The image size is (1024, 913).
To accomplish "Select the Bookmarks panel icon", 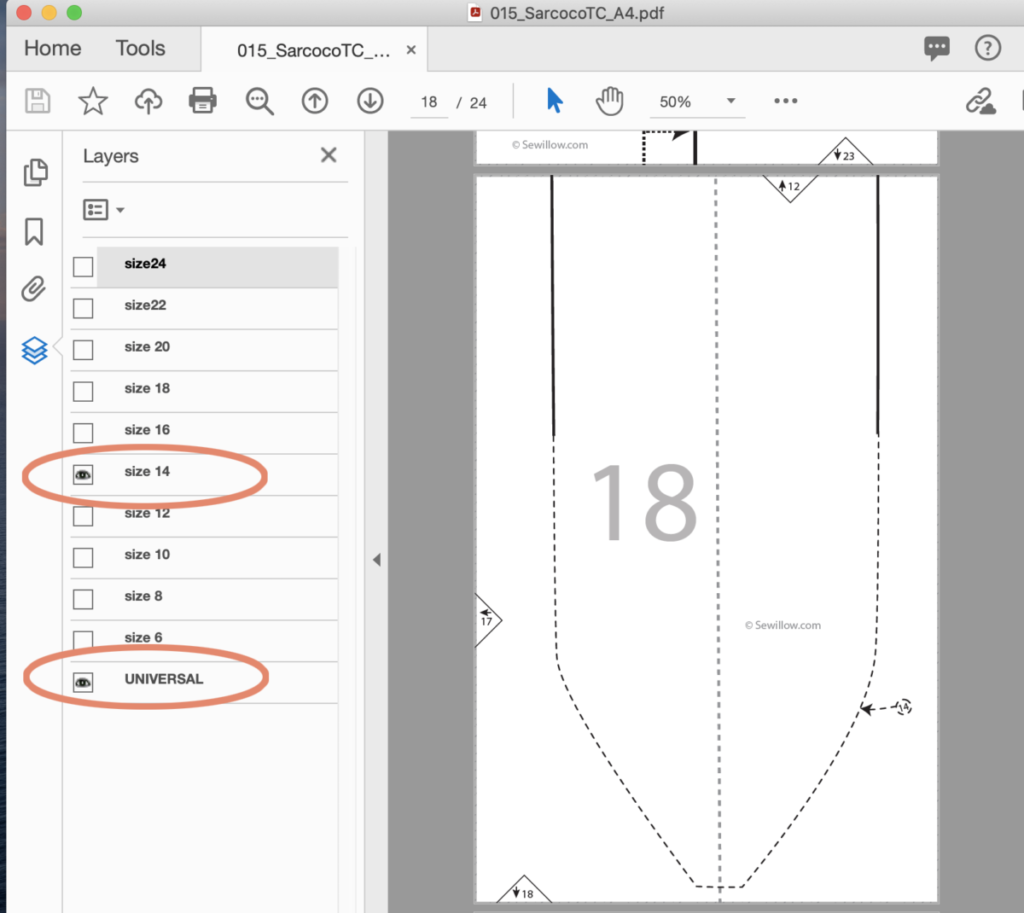I will pos(36,231).
